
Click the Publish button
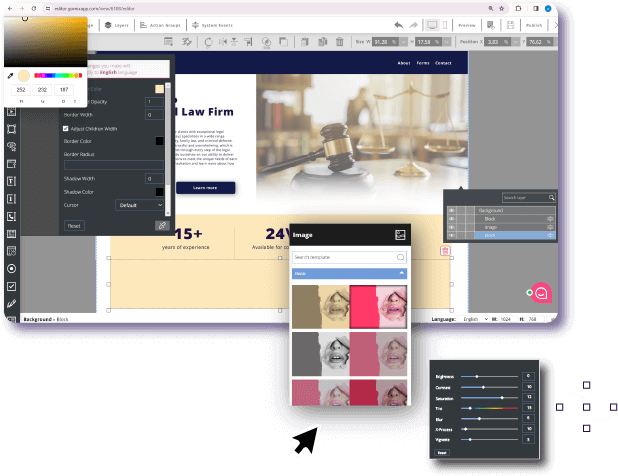click(533, 24)
